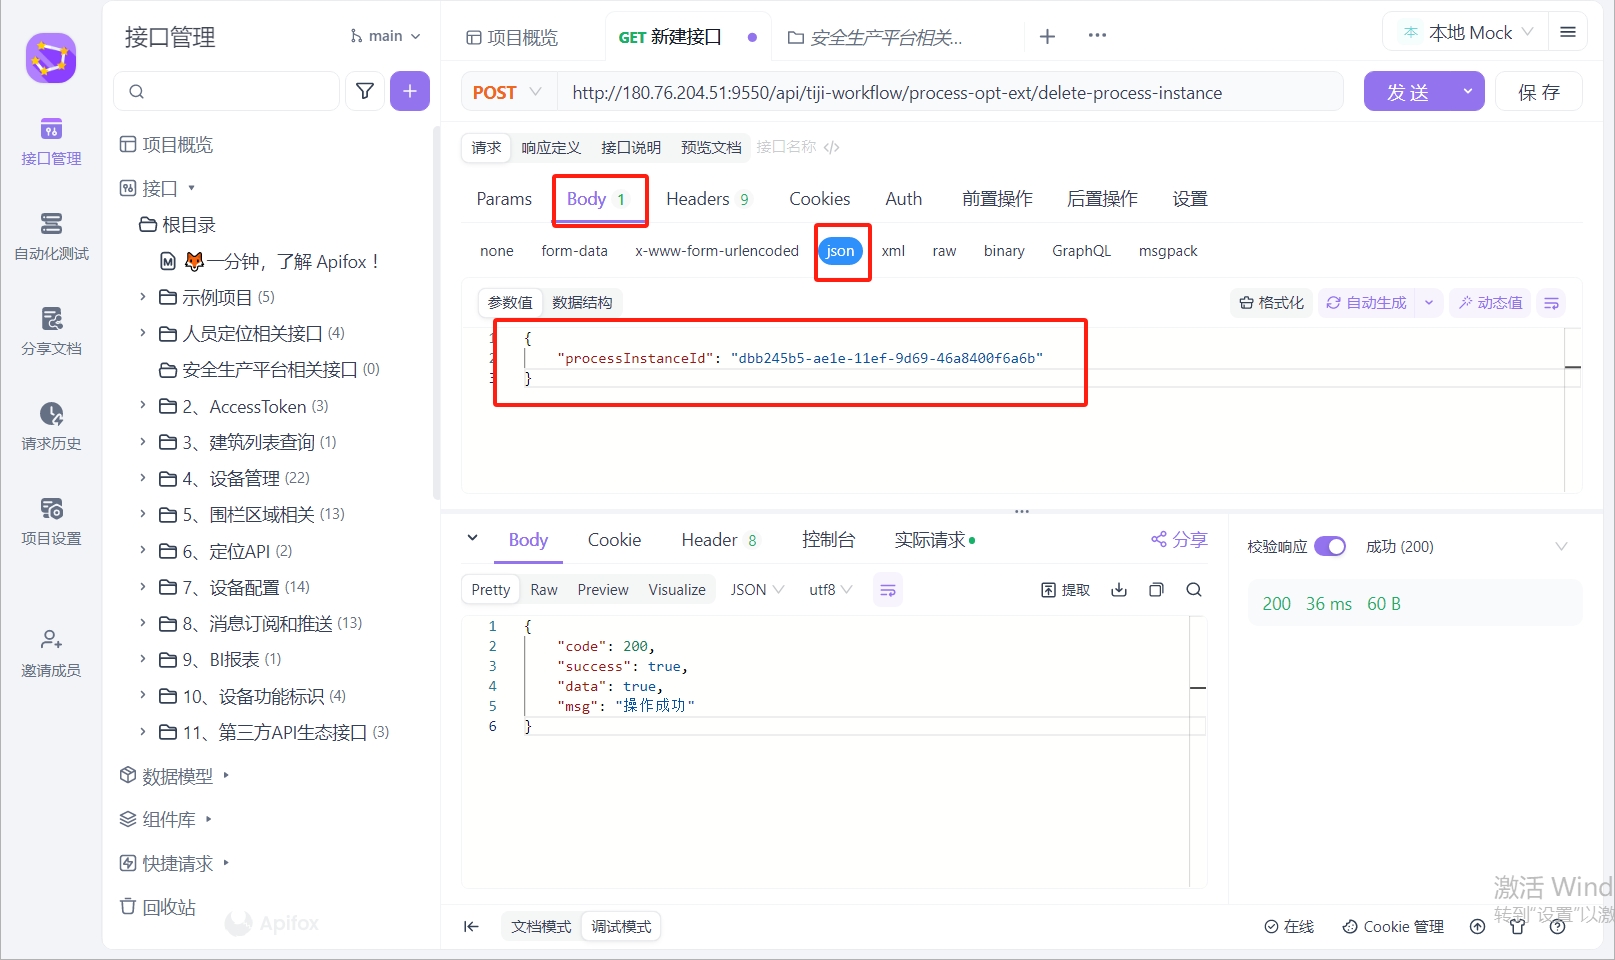Select x-www-form-urlencoded body type
Image resolution: width=1615 pixels, height=960 pixels.
click(x=717, y=251)
